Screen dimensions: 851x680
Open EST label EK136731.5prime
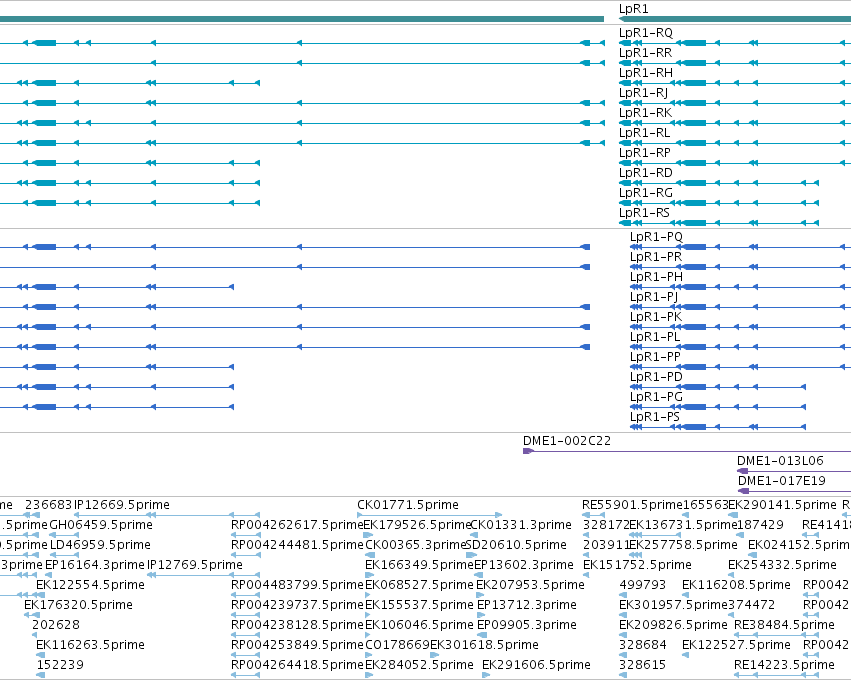tap(683, 525)
